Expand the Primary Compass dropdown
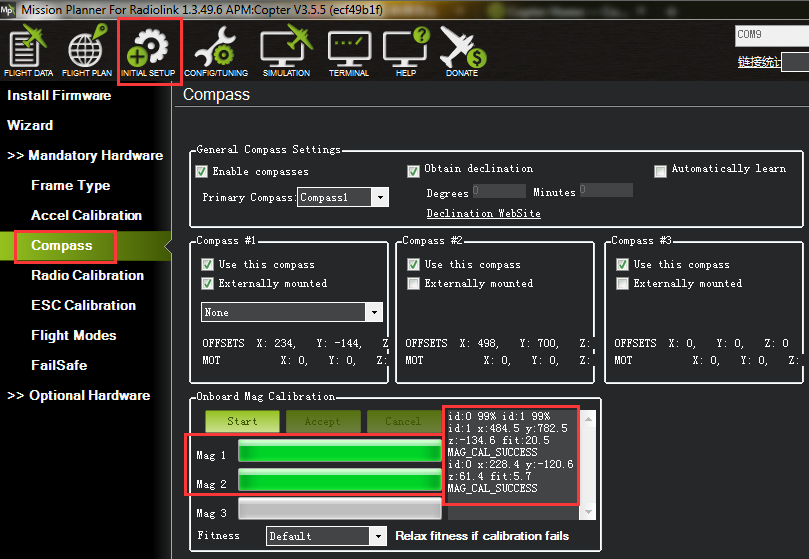Image resolution: width=809 pixels, height=559 pixels. pos(379,198)
